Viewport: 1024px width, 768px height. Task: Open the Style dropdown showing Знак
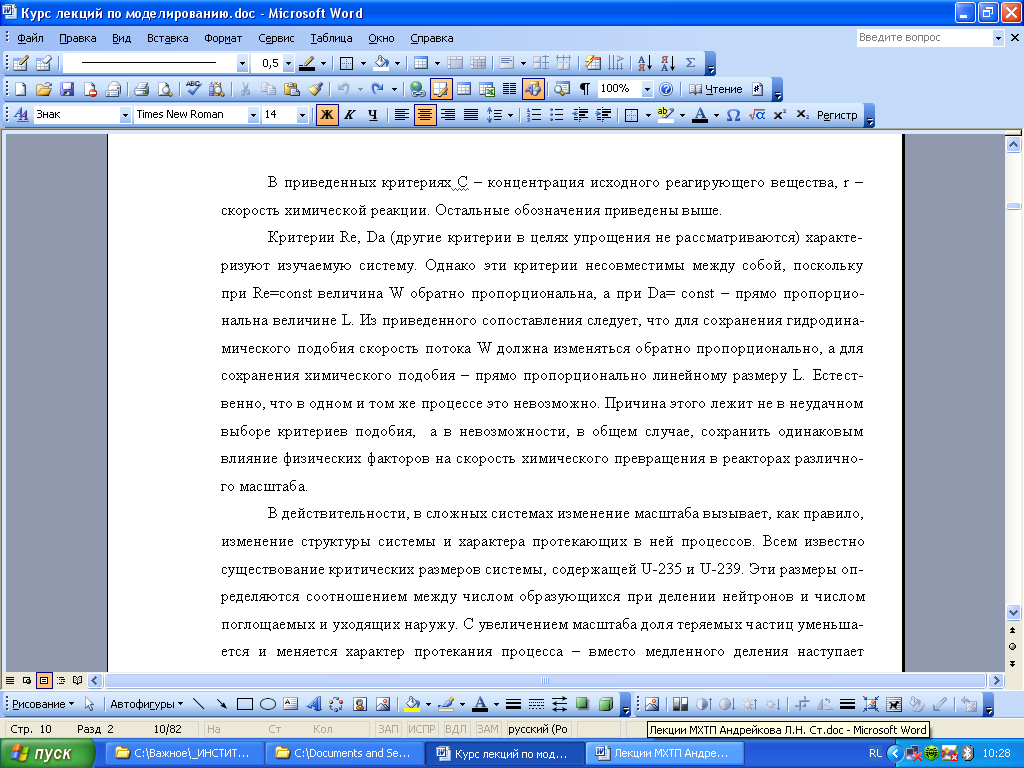pyautogui.click(x=125, y=115)
